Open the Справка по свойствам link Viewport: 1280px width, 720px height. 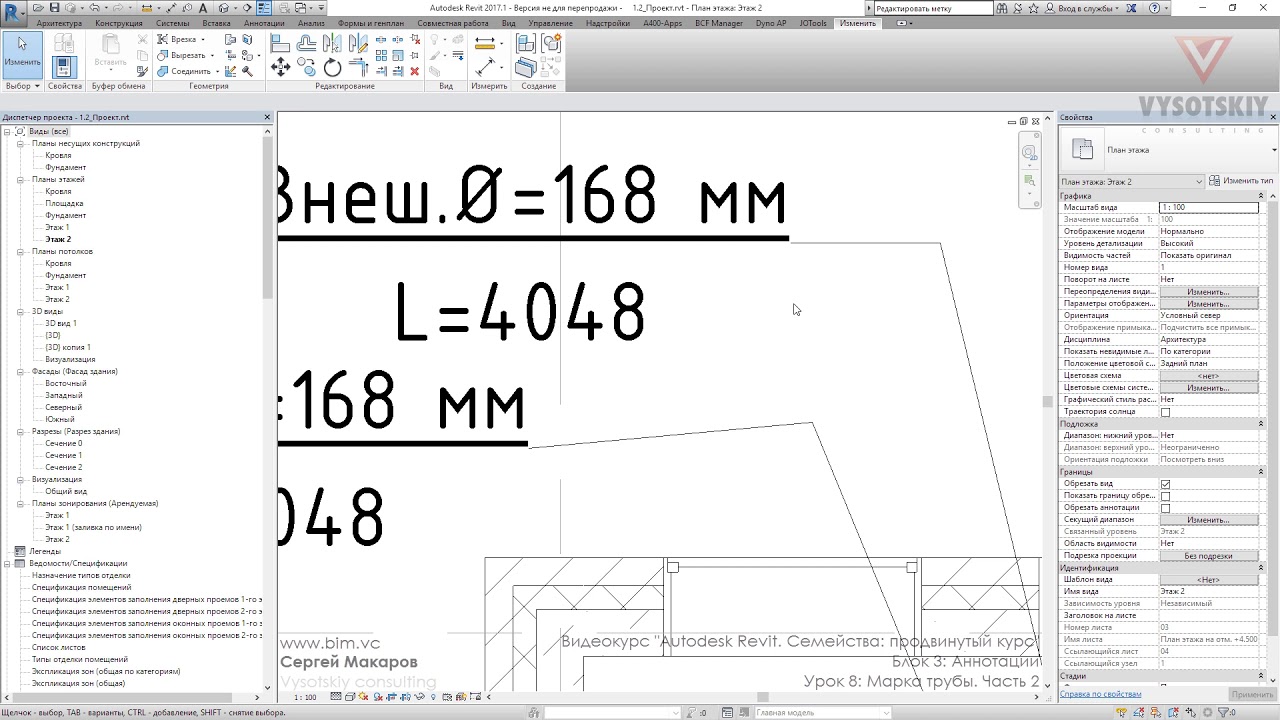1101,694
